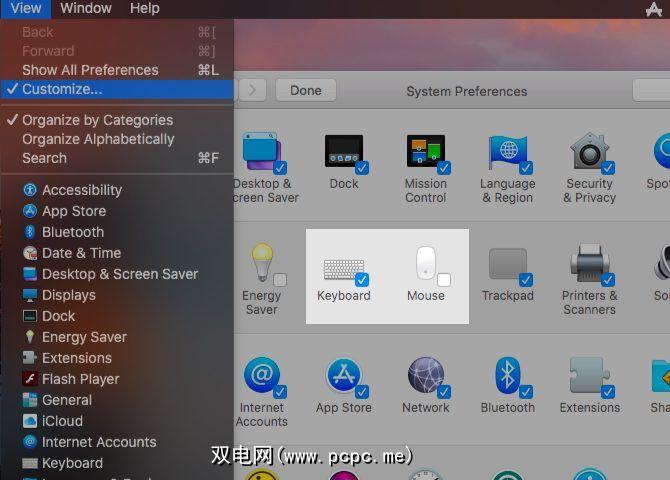Screen dimensions: 670x480
Task: Open Flash Player from View menu
Action: [x=117, y=379]
